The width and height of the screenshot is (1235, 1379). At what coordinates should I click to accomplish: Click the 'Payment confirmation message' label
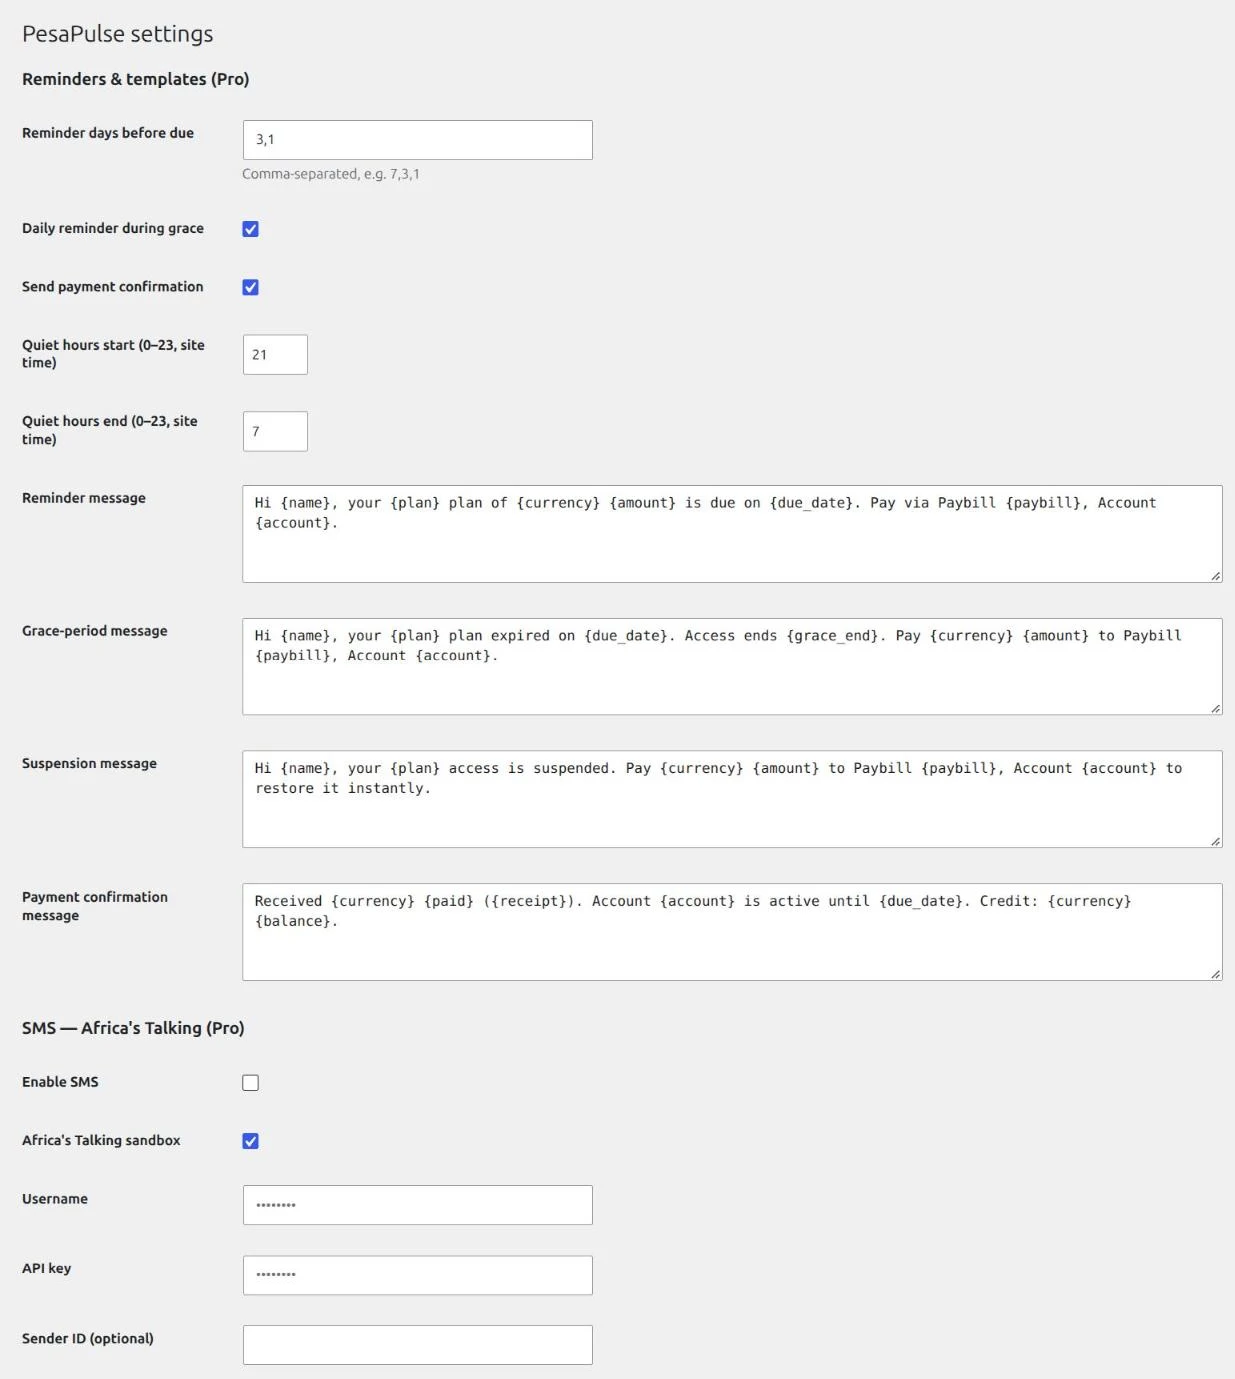click(95, 906)
